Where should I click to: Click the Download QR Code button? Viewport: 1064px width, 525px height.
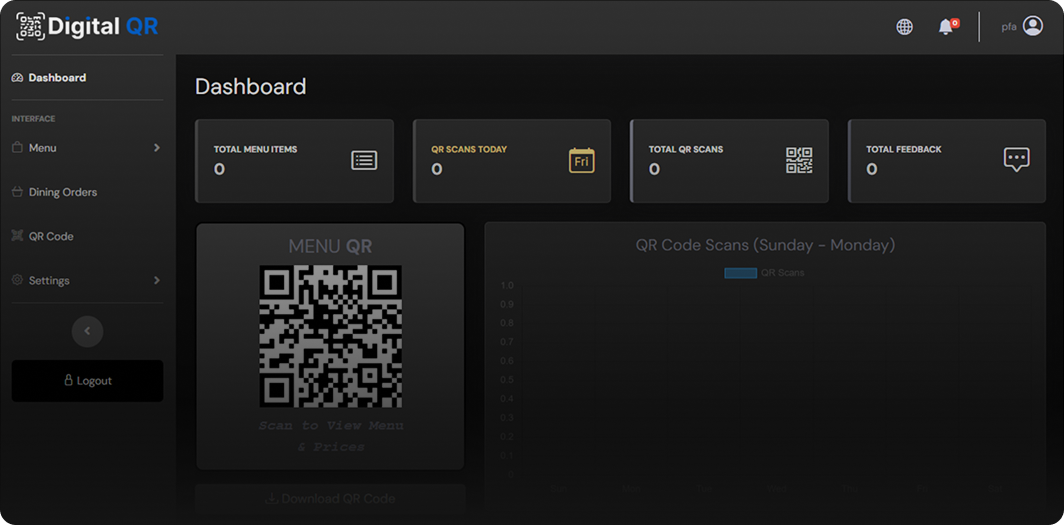[x=331, y=498]
